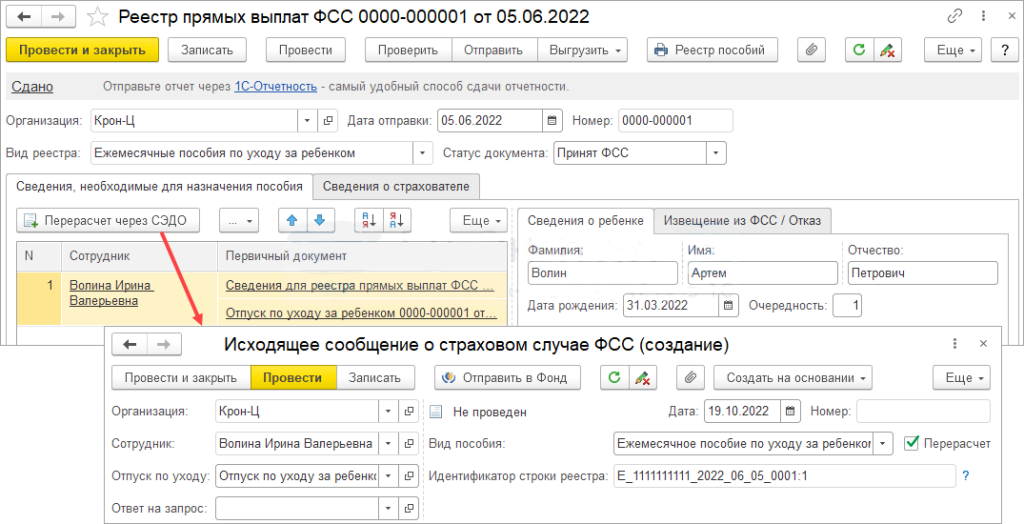The height and width of the screenshot is (524, 1024).
Task: Toggle the Перерасчет checkbox
Action: [911, 442]
